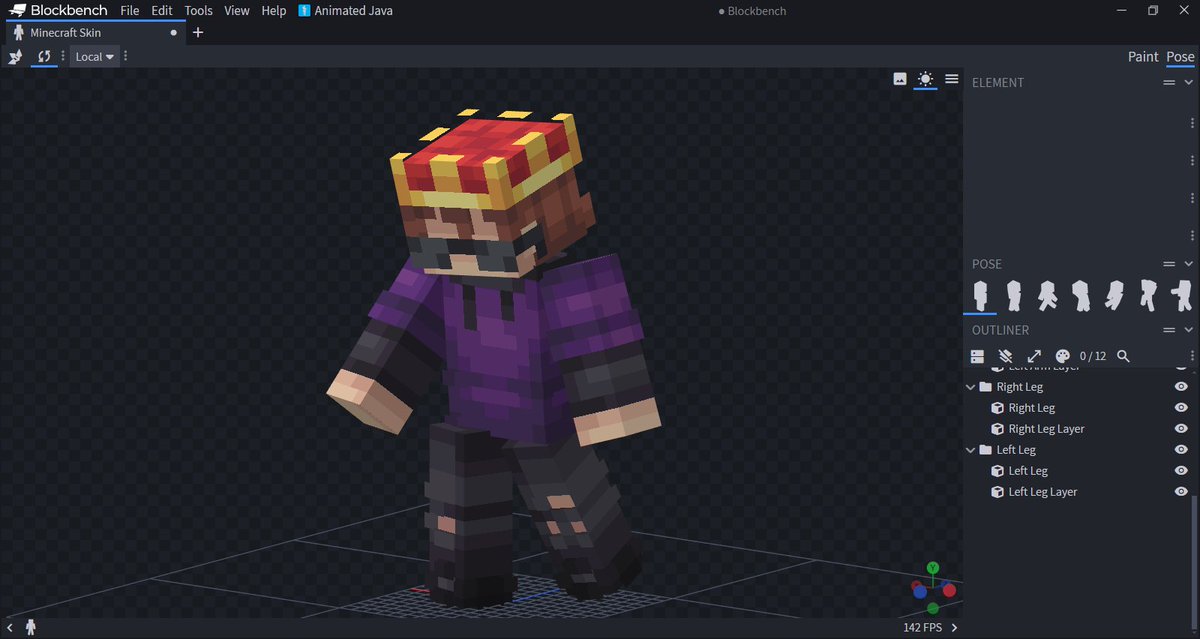This screenshot has height=639, width=1200.
Task: Click the green Y axis on navigation gizmo
Action: coord(932,568)
